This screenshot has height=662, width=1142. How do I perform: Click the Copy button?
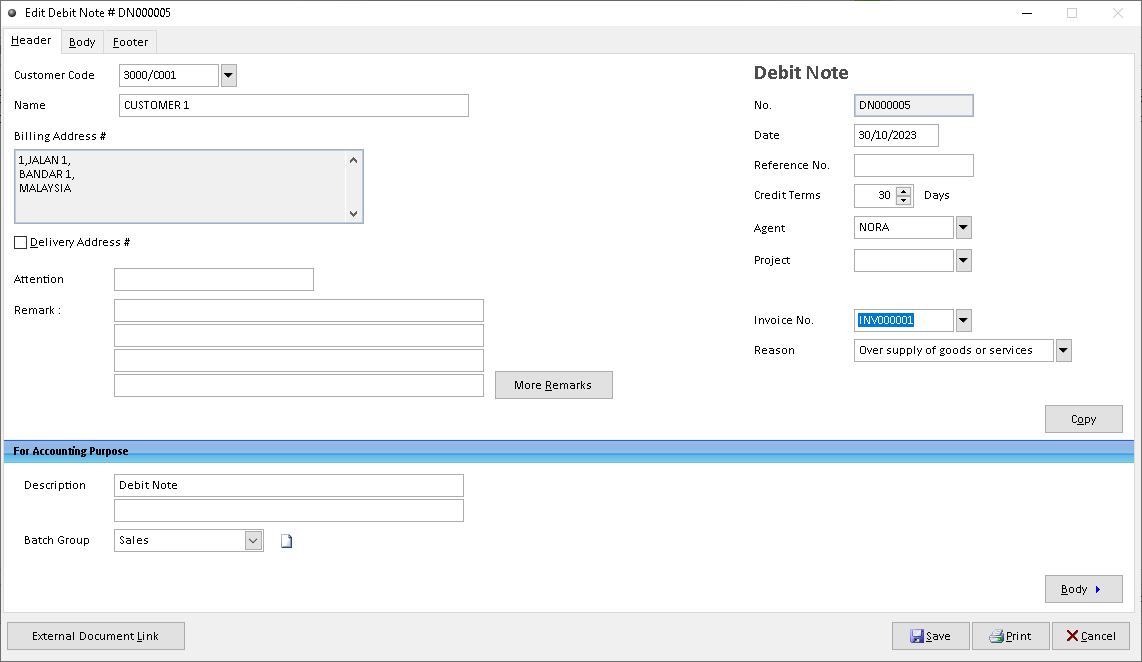[1084, 419]
